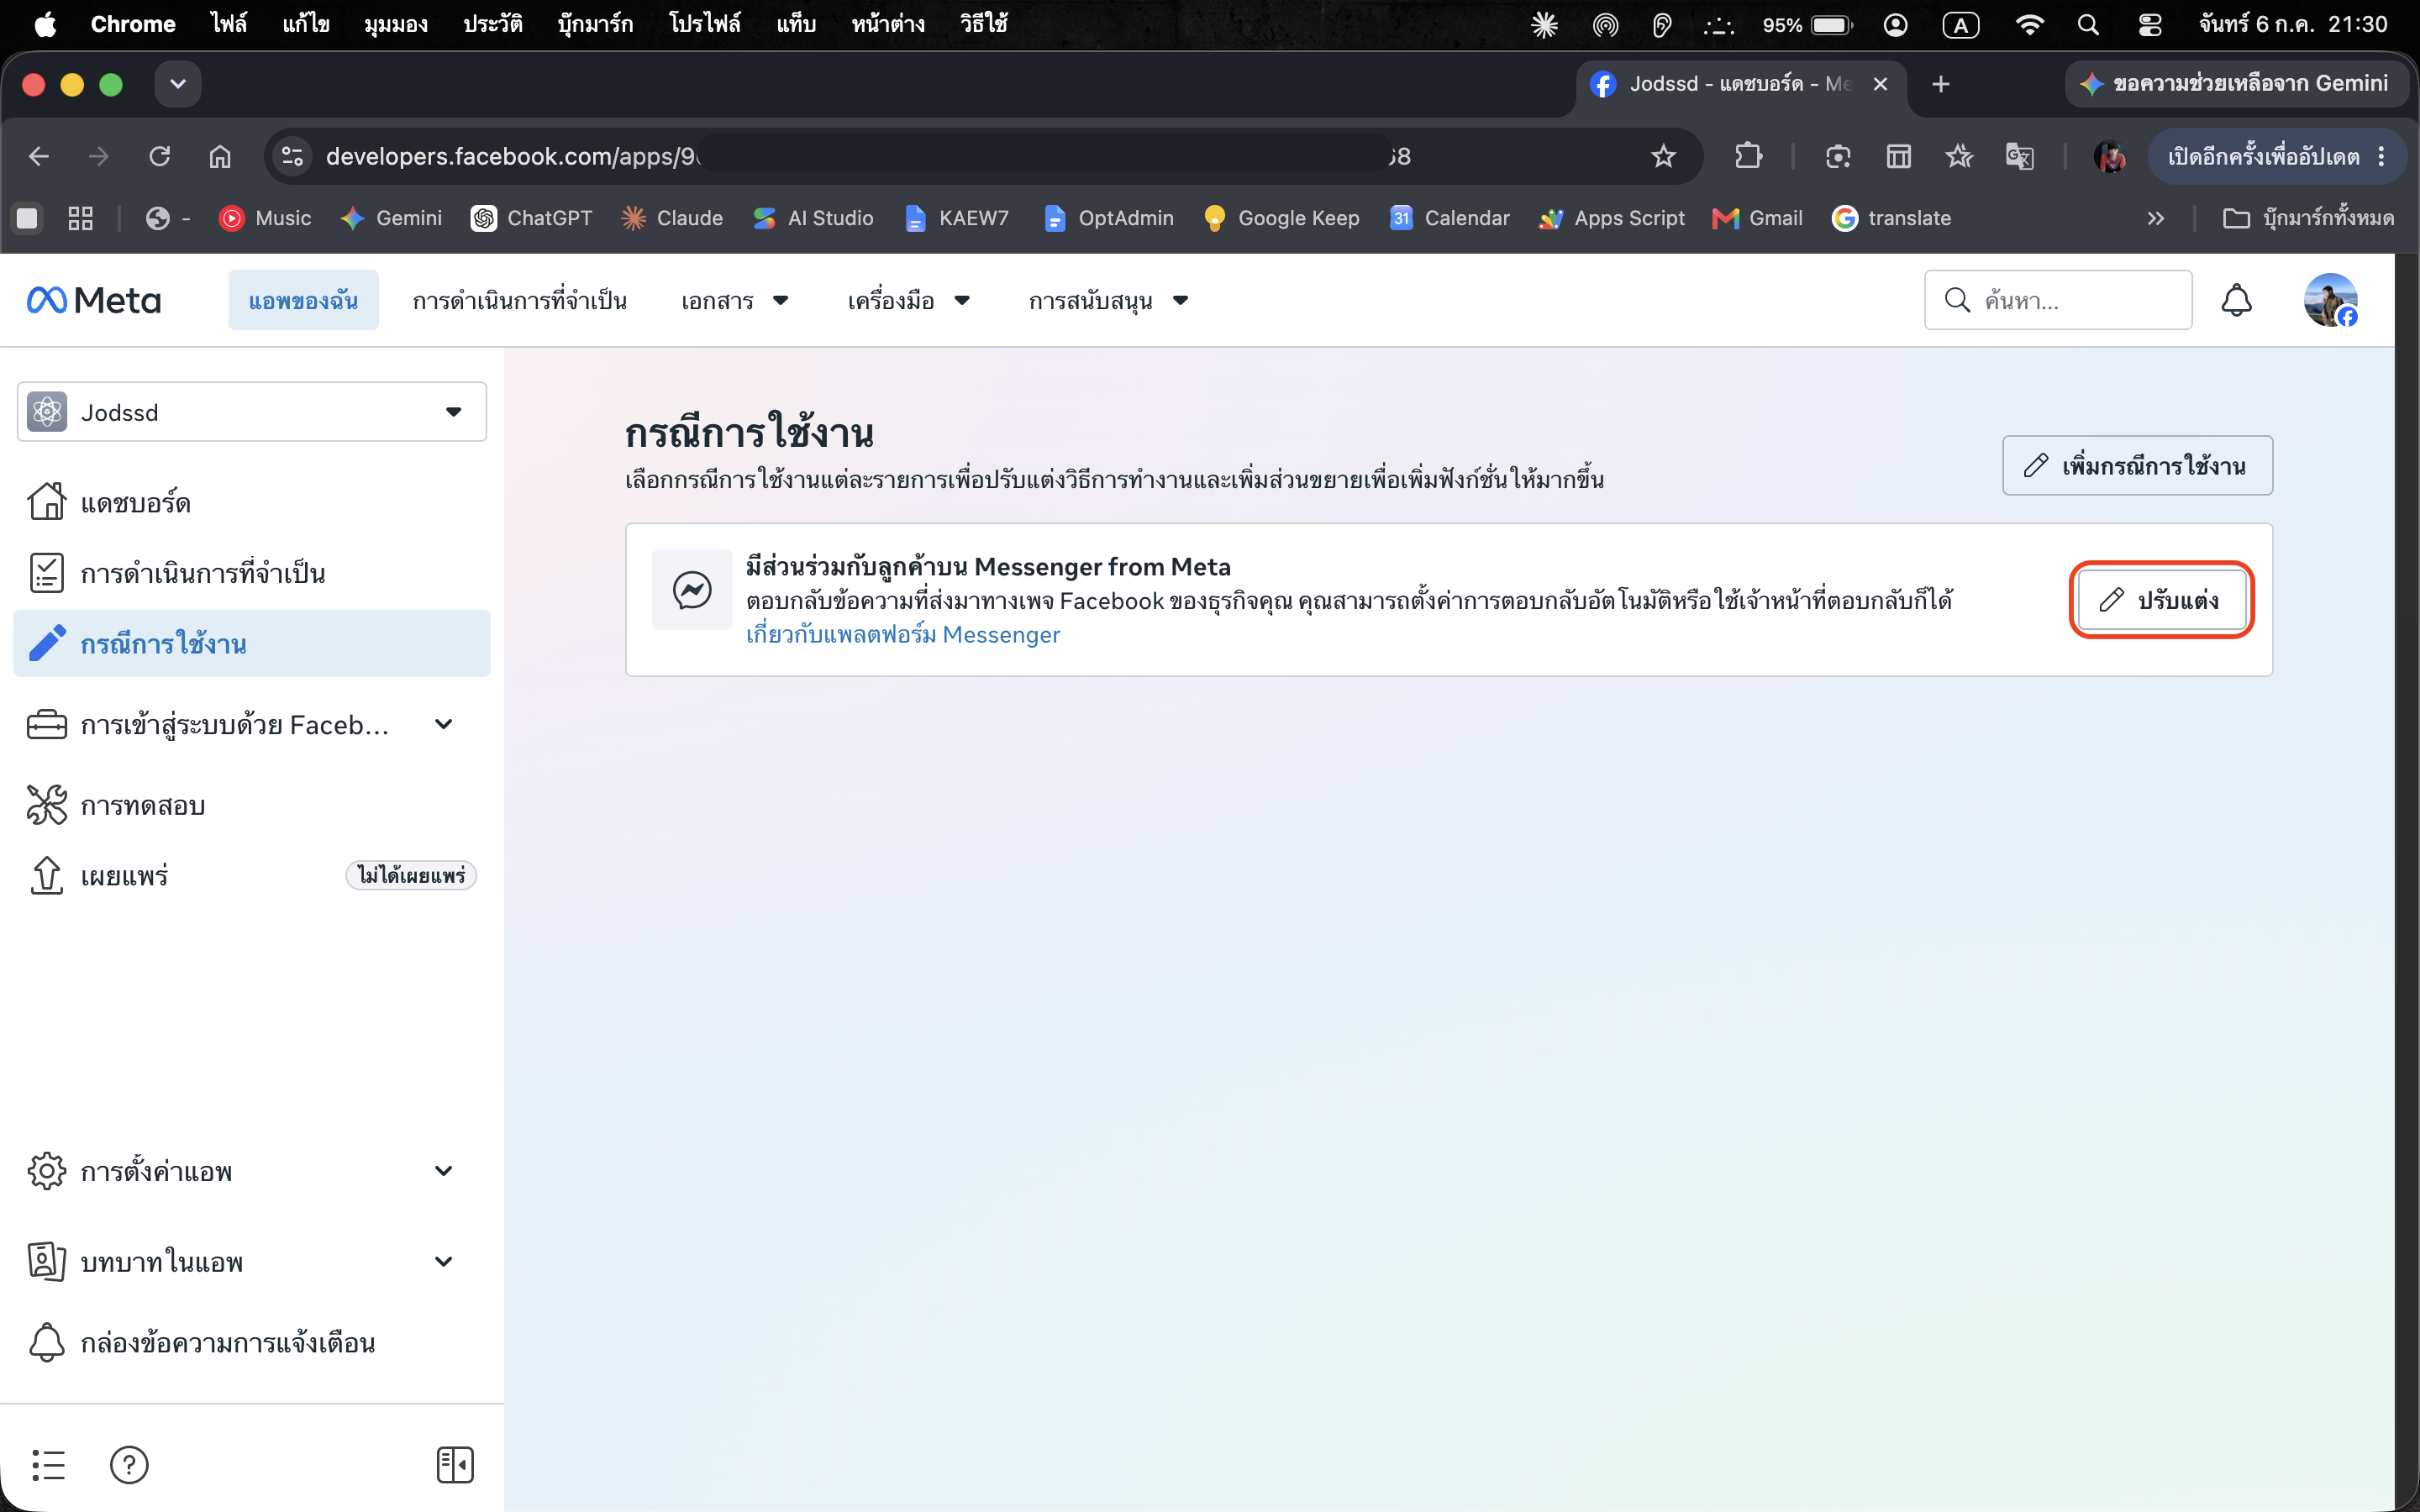The width and height of the screenshot is (2420, 1512).
Task: Click the Meta logo
Action: pos(93,300)
